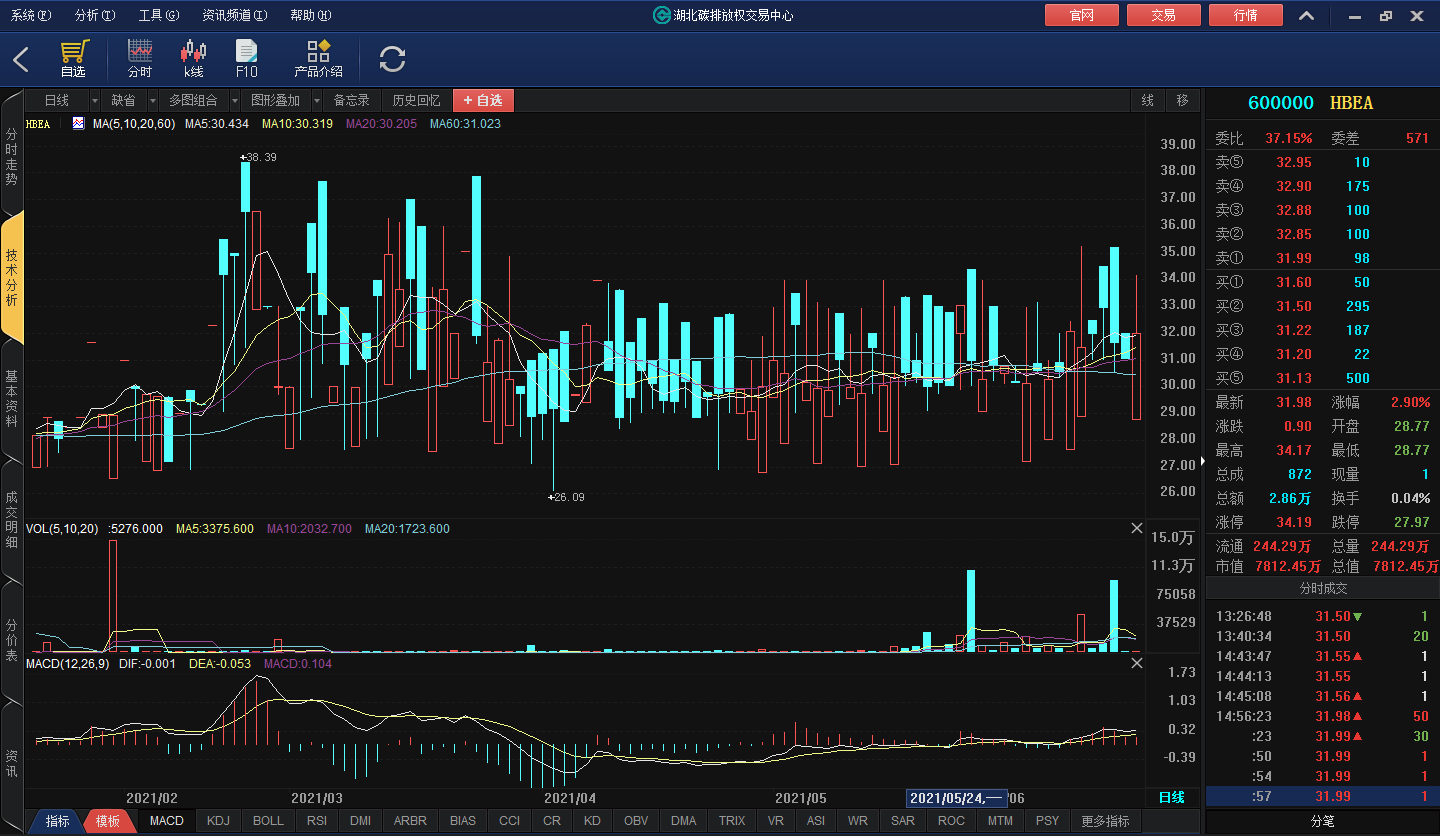The image size is (1440, 836).
Task: Toggle the 移 move mode button
Action: tap(1182, 100)
